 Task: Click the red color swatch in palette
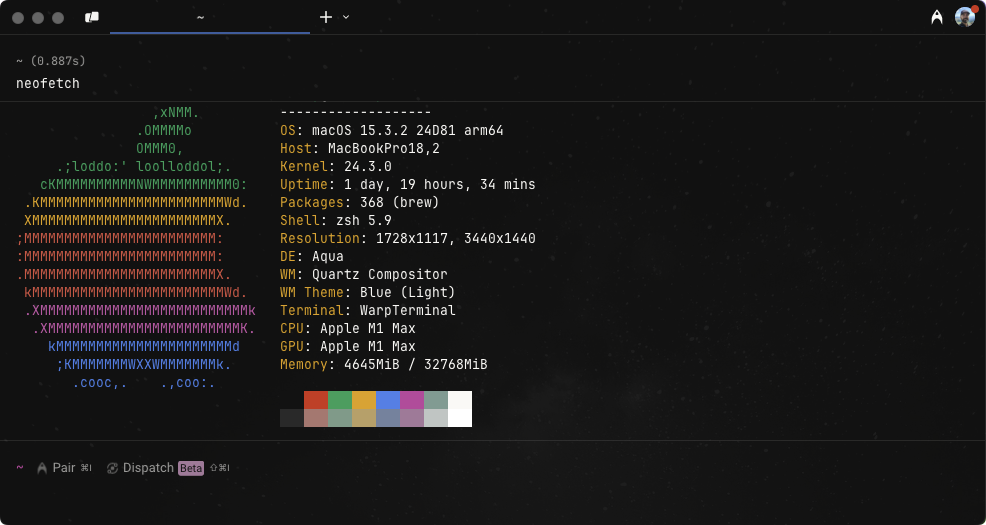[x=316, y=400]
